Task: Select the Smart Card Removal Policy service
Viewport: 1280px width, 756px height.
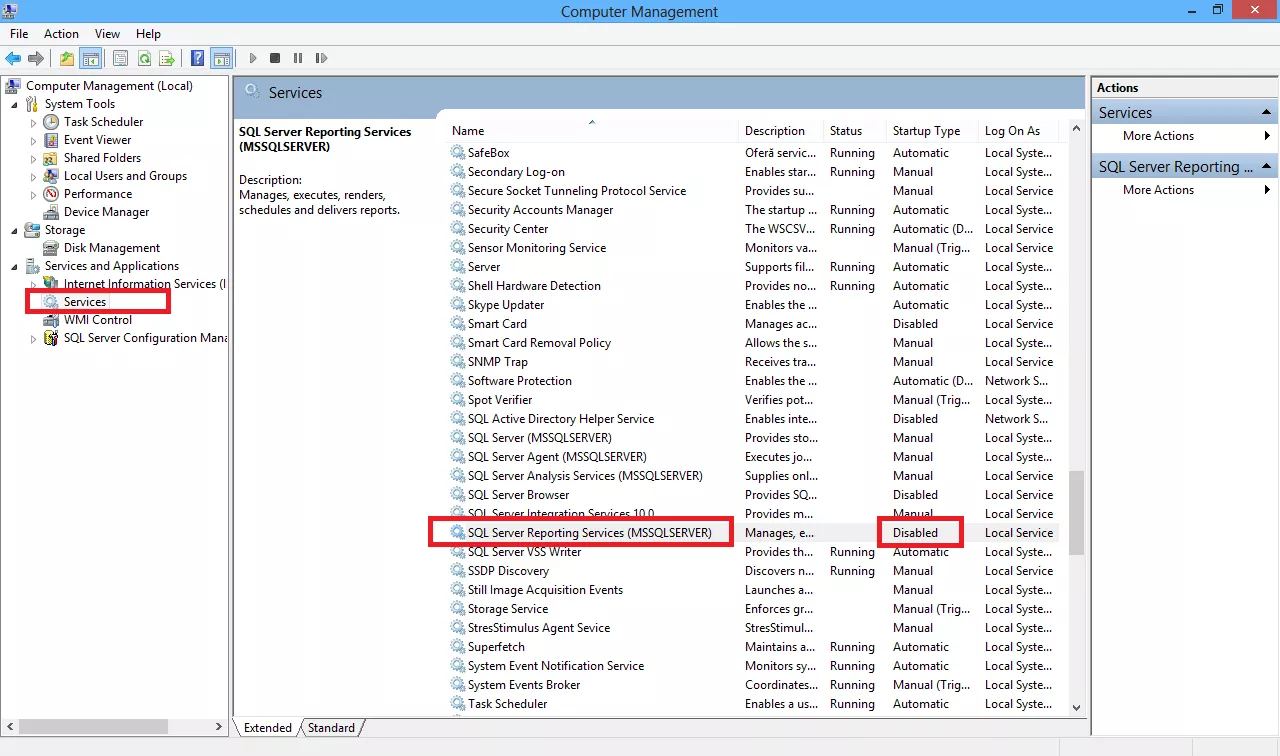Action: coord(752,343)
